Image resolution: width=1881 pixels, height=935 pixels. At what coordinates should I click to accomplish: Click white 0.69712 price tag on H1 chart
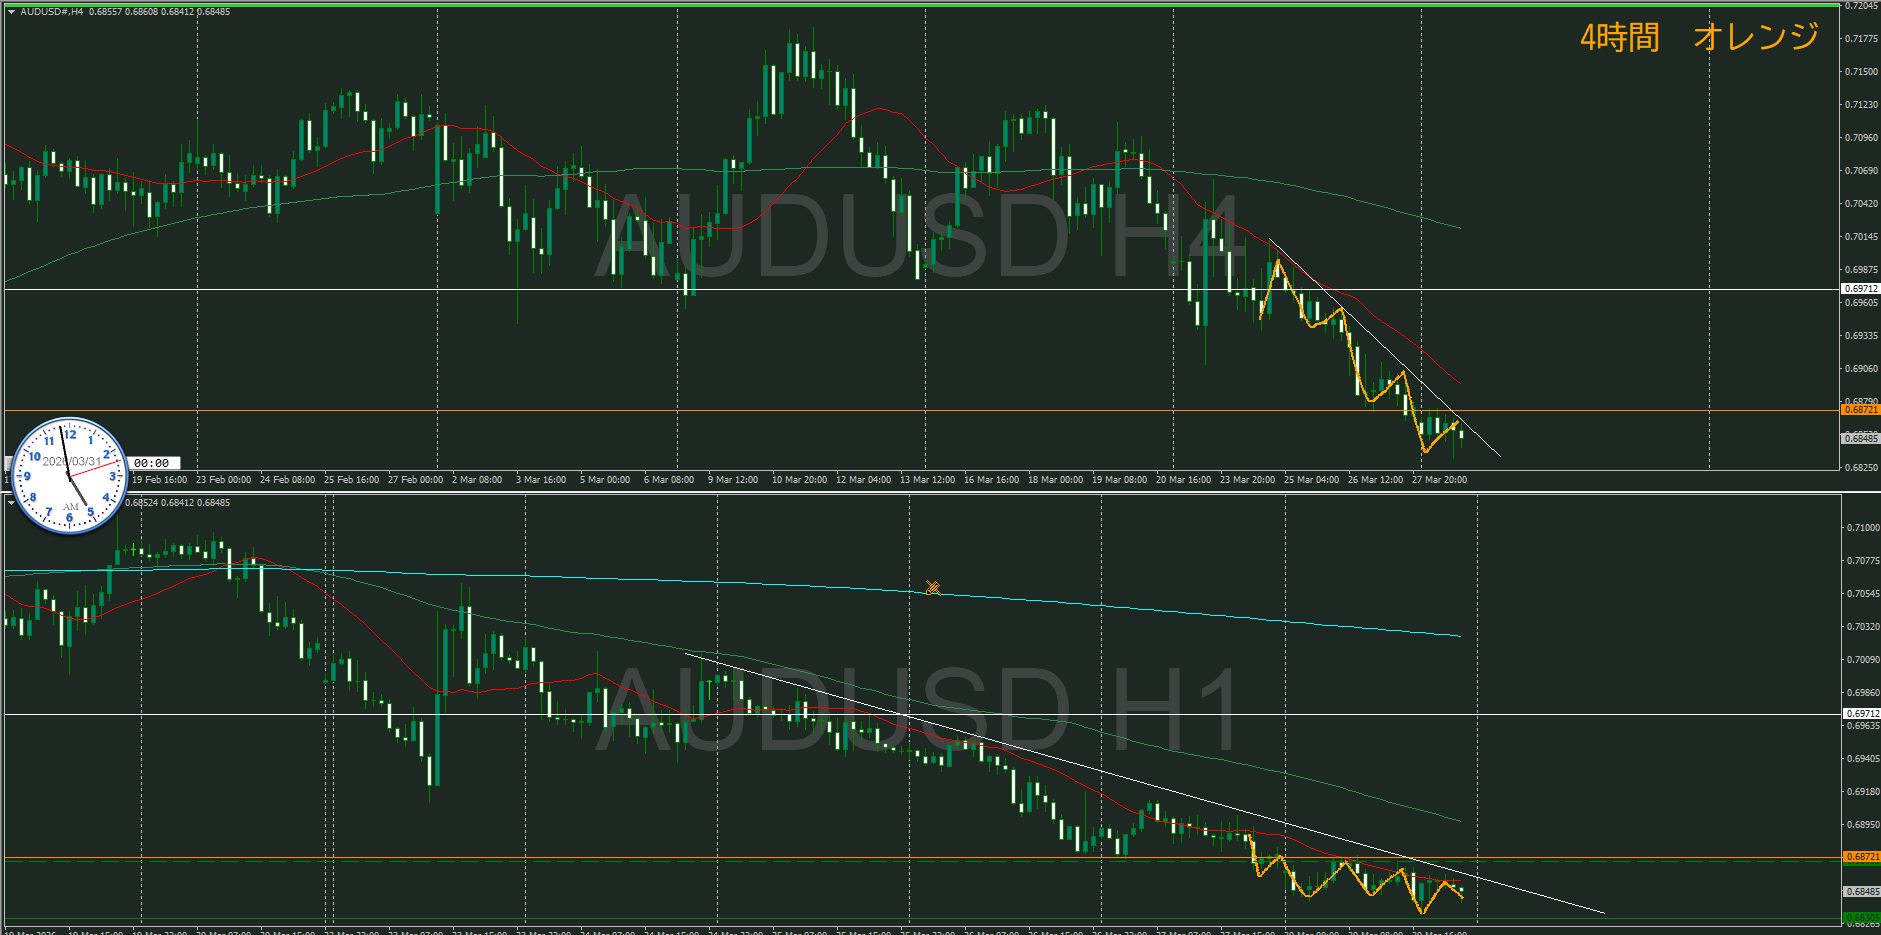[1860, 714]
